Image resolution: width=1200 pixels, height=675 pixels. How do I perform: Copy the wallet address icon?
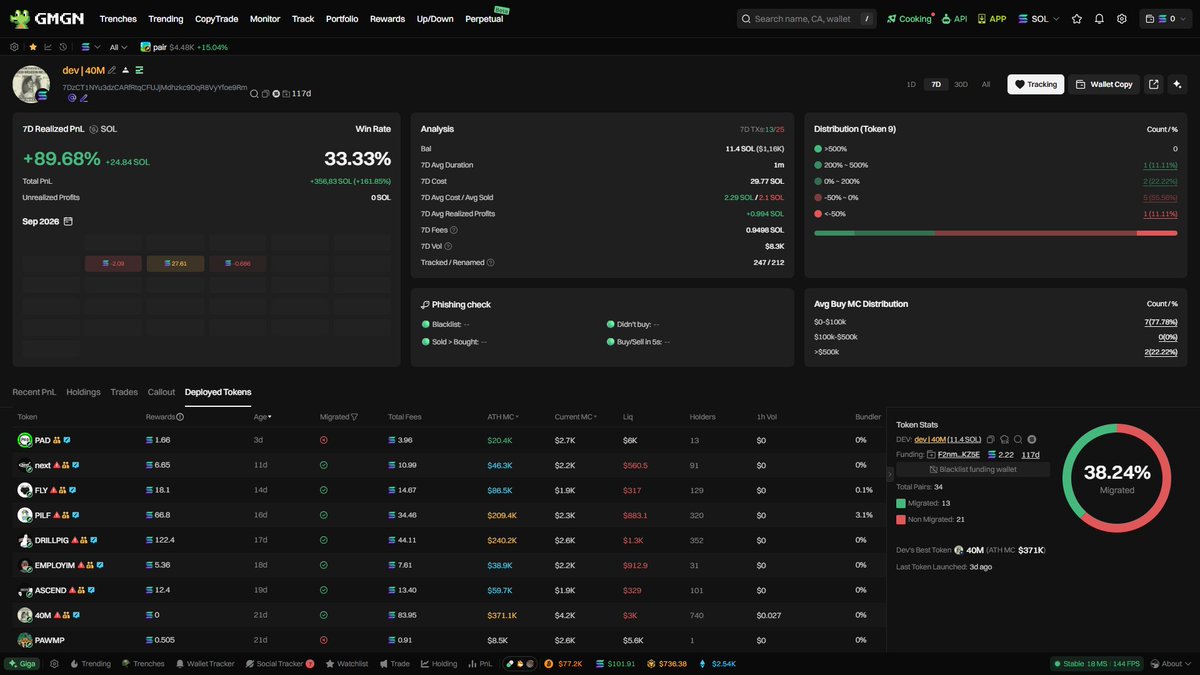[x=265, y=93]
